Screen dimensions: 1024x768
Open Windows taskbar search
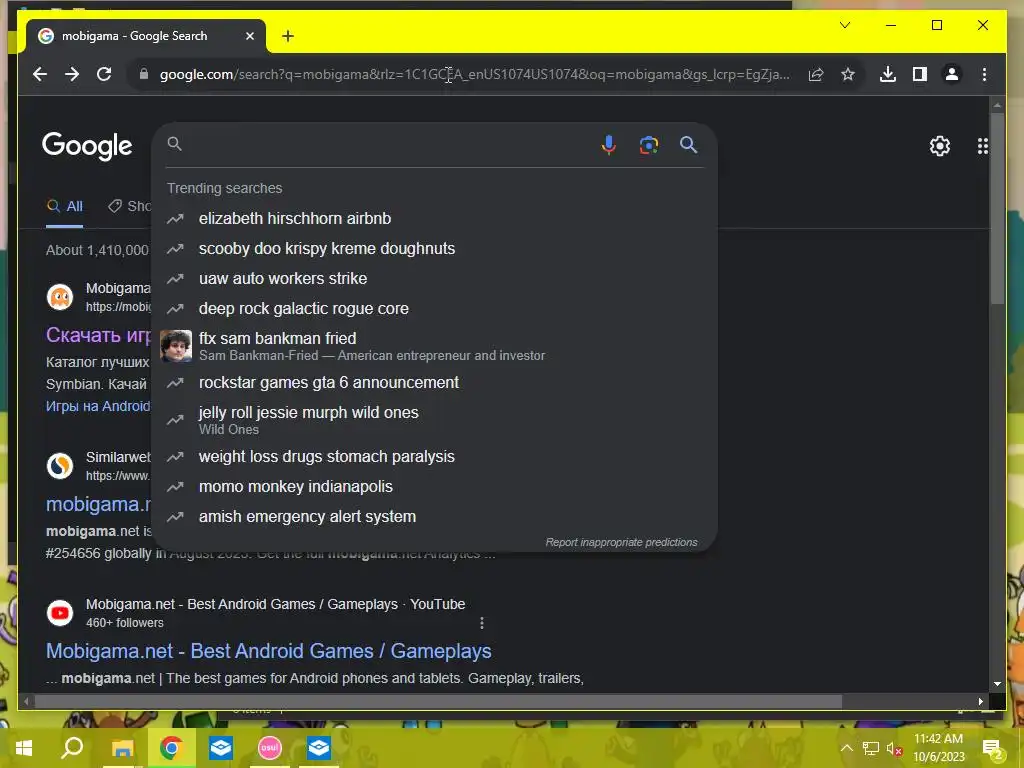click(72, 747)
